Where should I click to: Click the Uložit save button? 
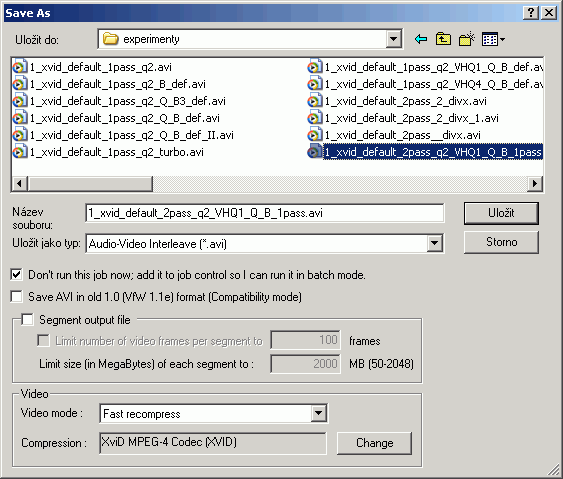pyautogui.click(x=501, y=213)
